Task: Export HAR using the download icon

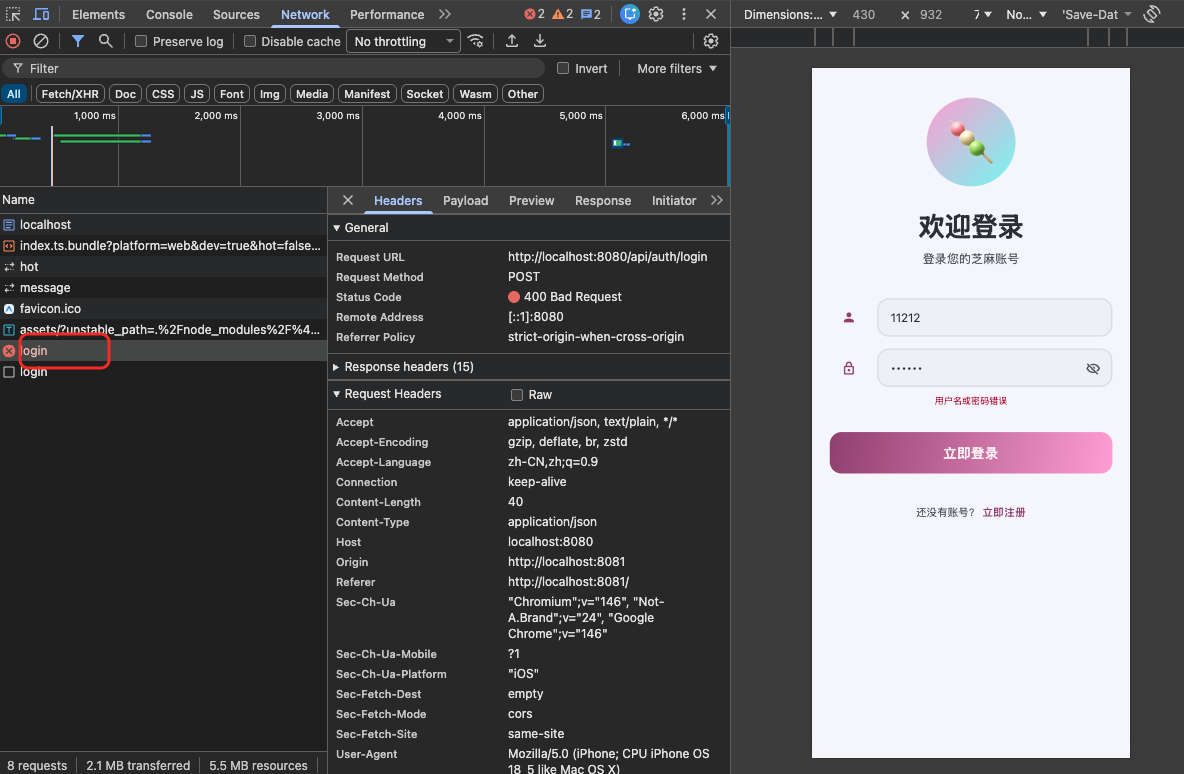Action: (x=540, y=42)
